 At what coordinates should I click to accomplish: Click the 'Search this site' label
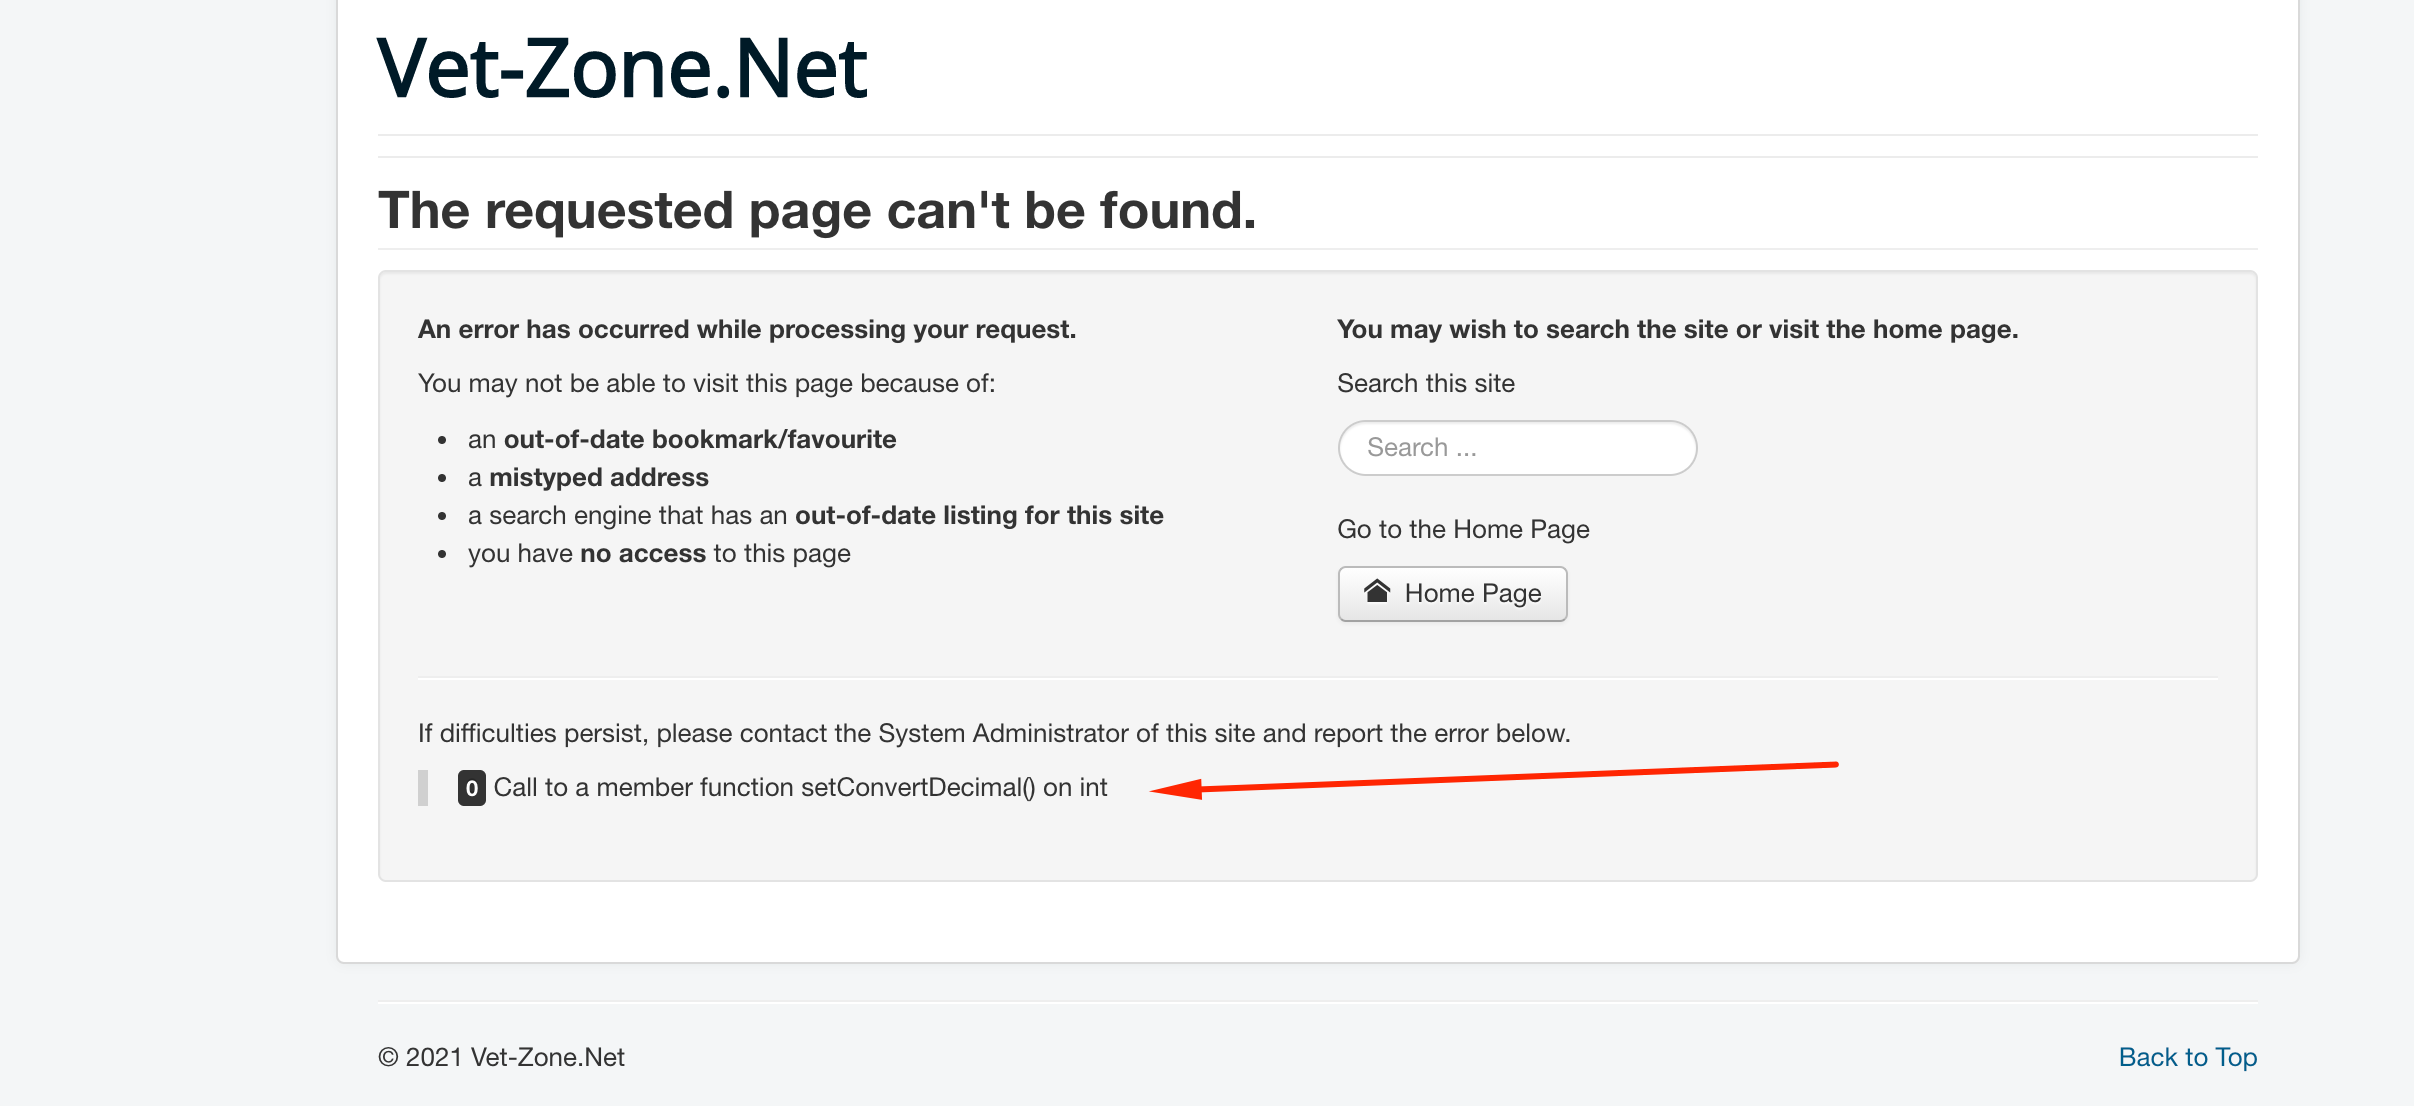point(1425,384)
